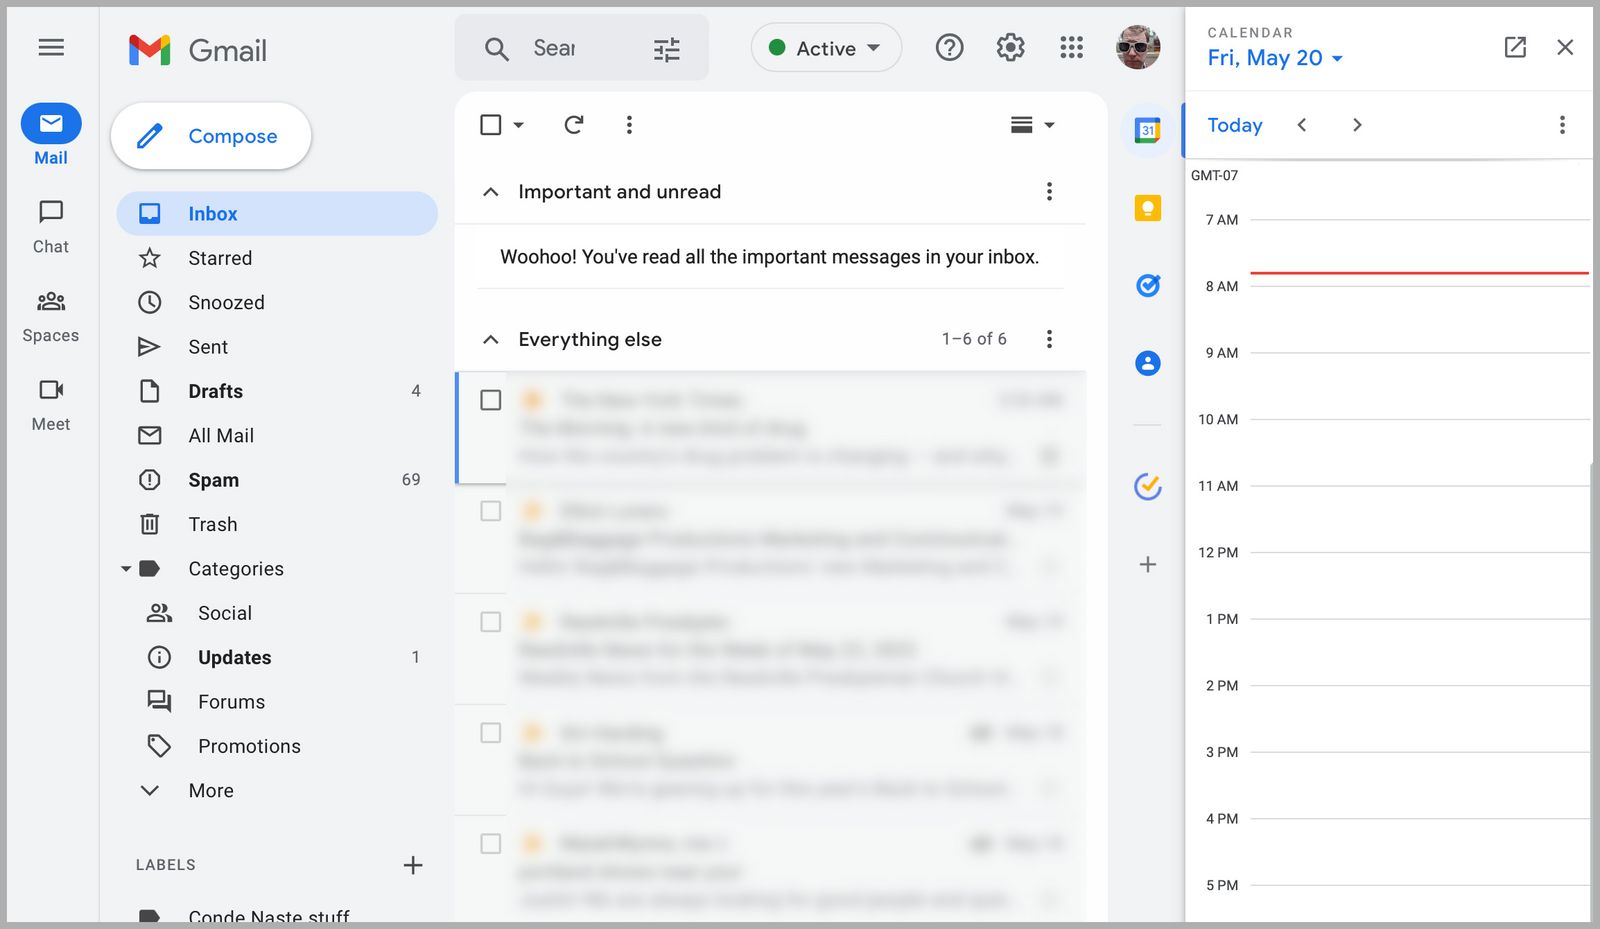Open the Starred folder
The height and width of the screenshot is (929, 1600).
(x=277, y=258)
